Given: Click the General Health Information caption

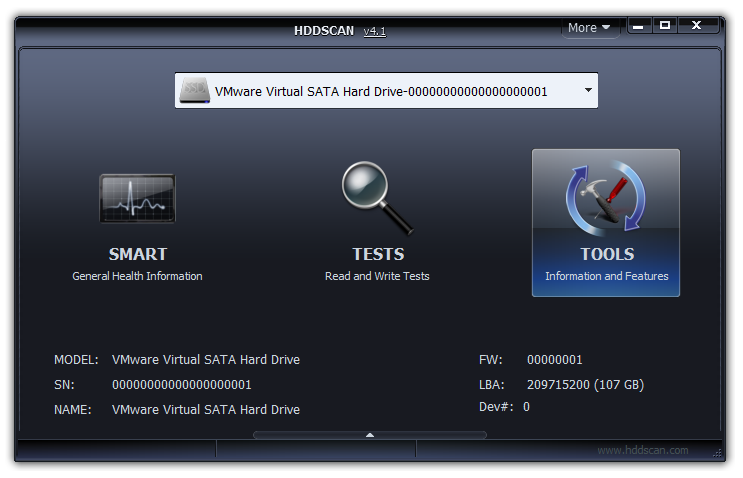Looking at the screenshot, I should tap(137, 276).
